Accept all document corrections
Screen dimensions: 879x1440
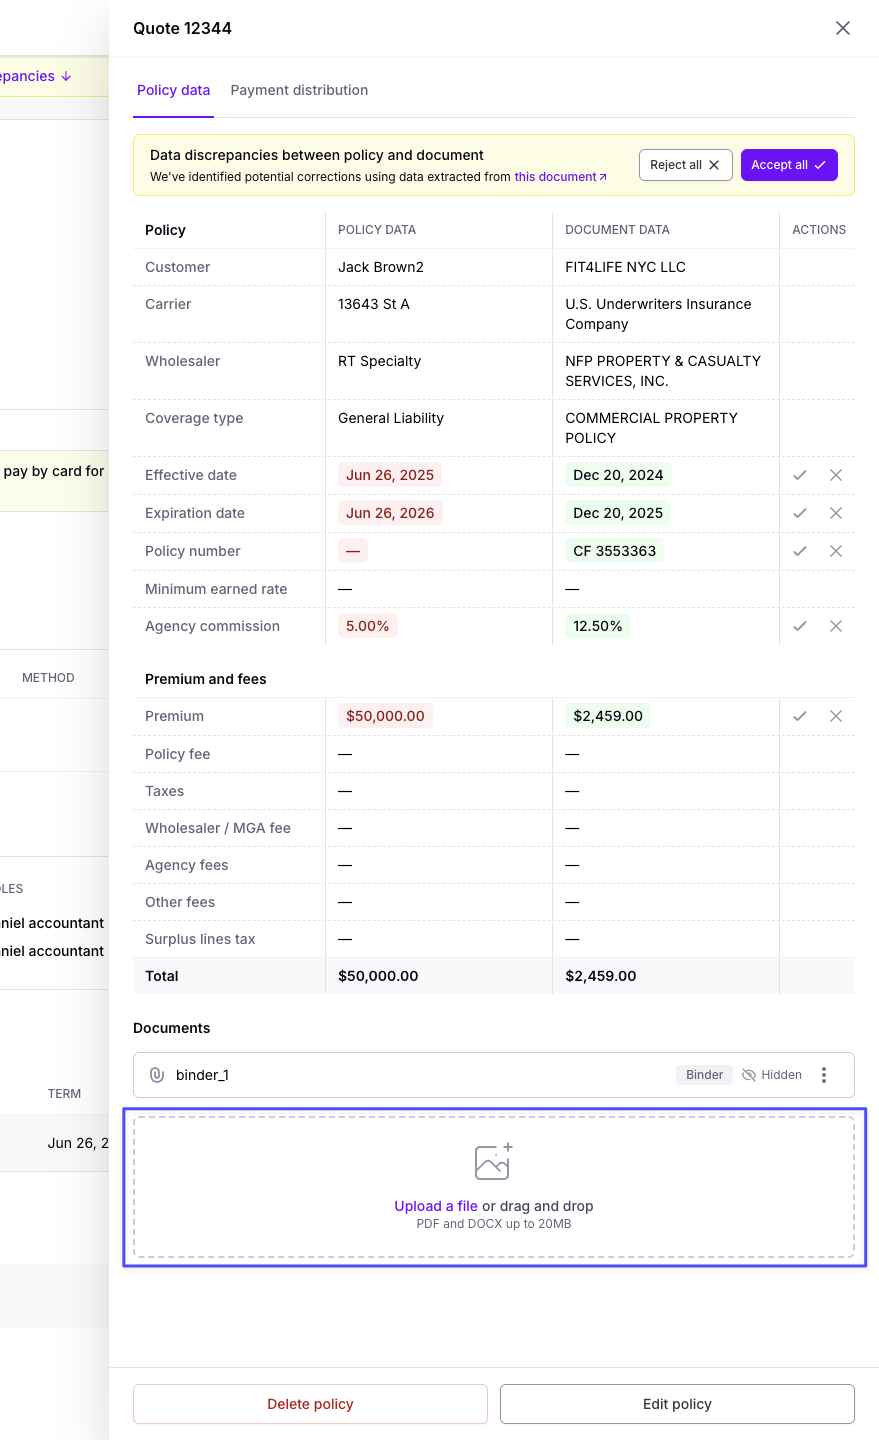[x=789, y=165]
